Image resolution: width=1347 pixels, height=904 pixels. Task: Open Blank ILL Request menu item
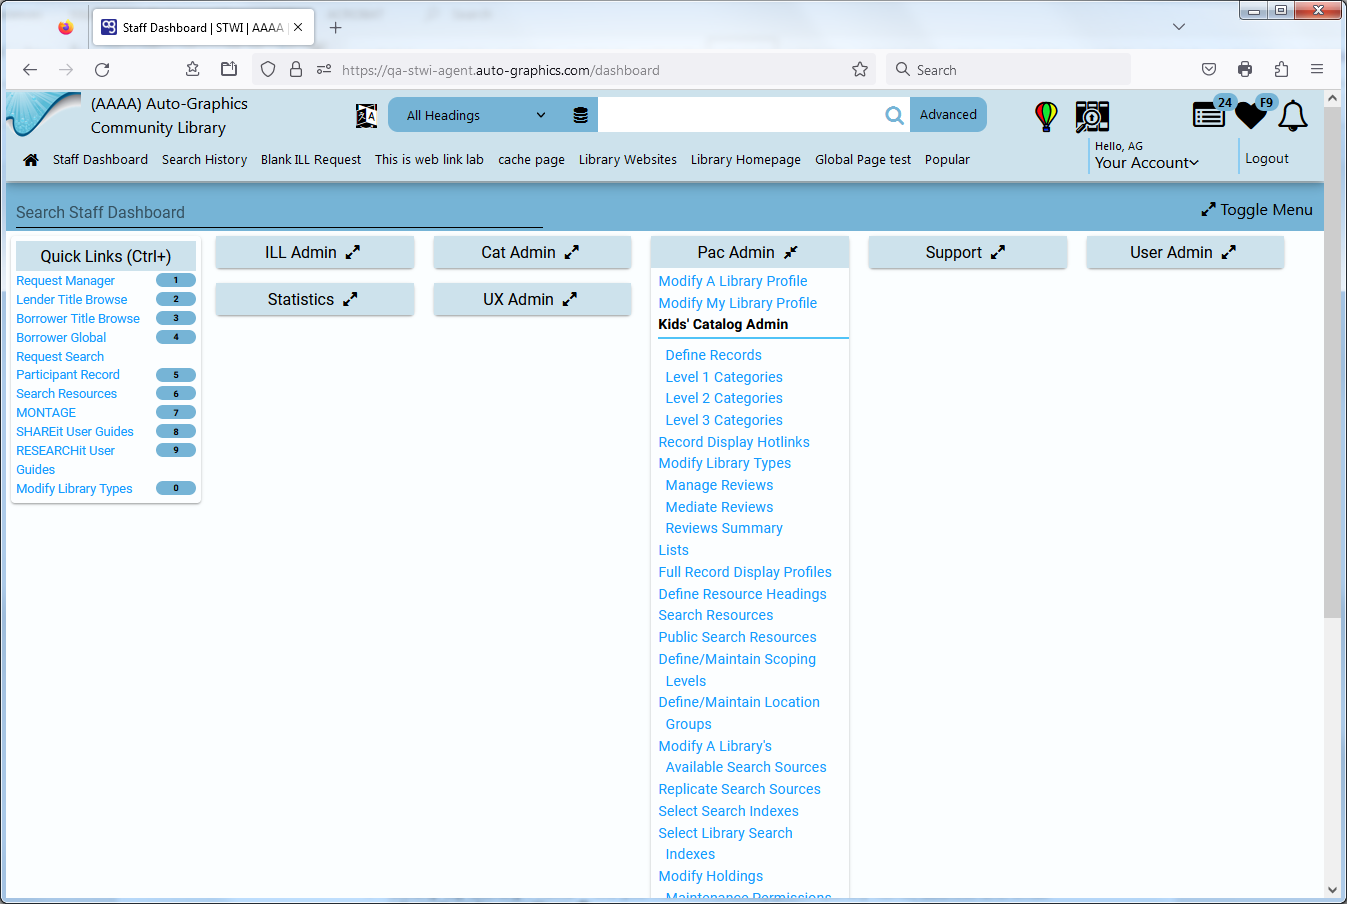[311, 160]
